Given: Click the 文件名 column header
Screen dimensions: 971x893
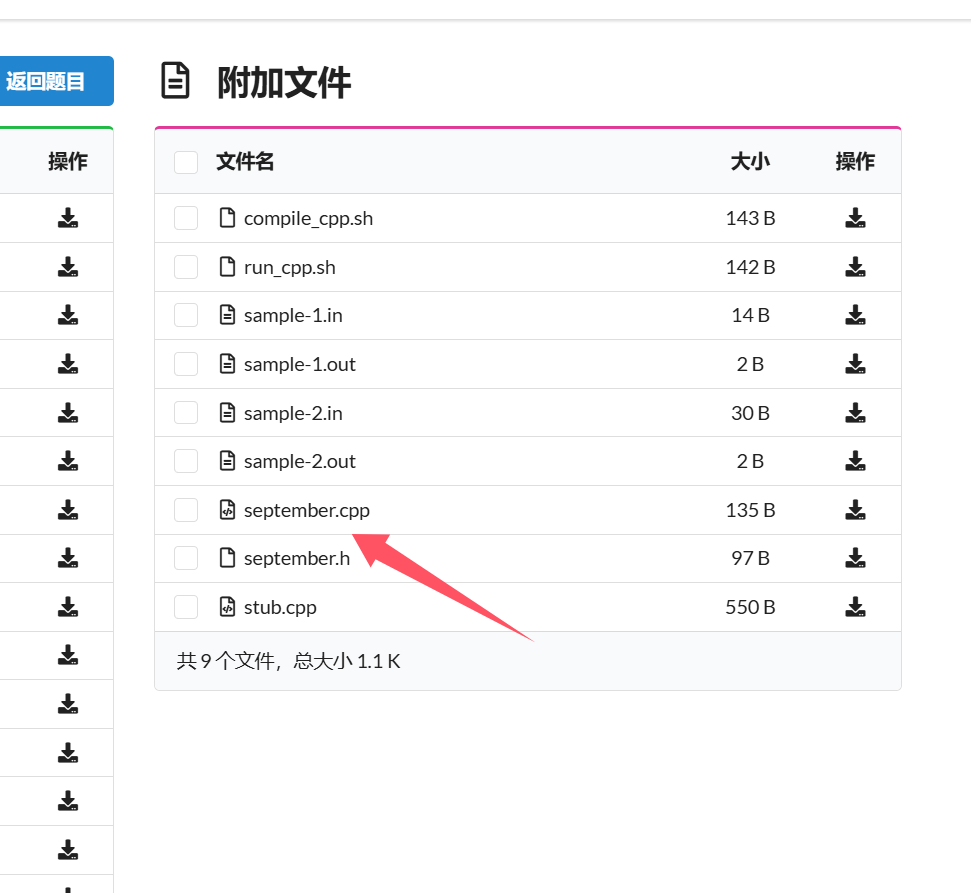Looking at the screenshot, I should click(245, 162).
